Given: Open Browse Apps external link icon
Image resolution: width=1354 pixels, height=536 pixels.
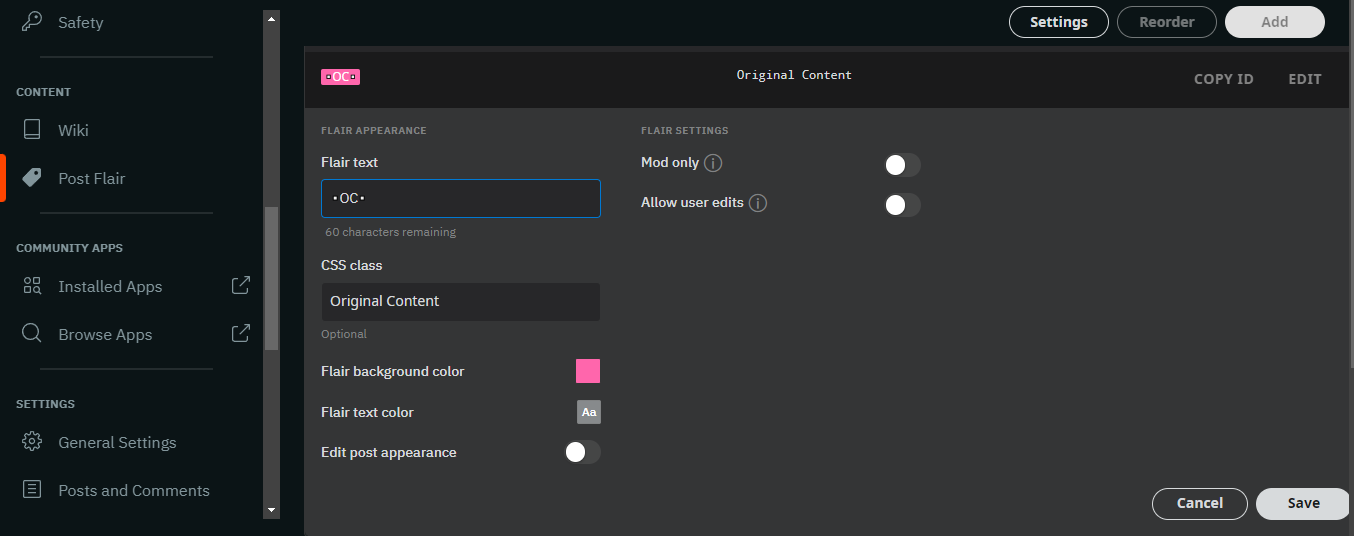Looking at the screenshot, I should (x=241, y=333).
